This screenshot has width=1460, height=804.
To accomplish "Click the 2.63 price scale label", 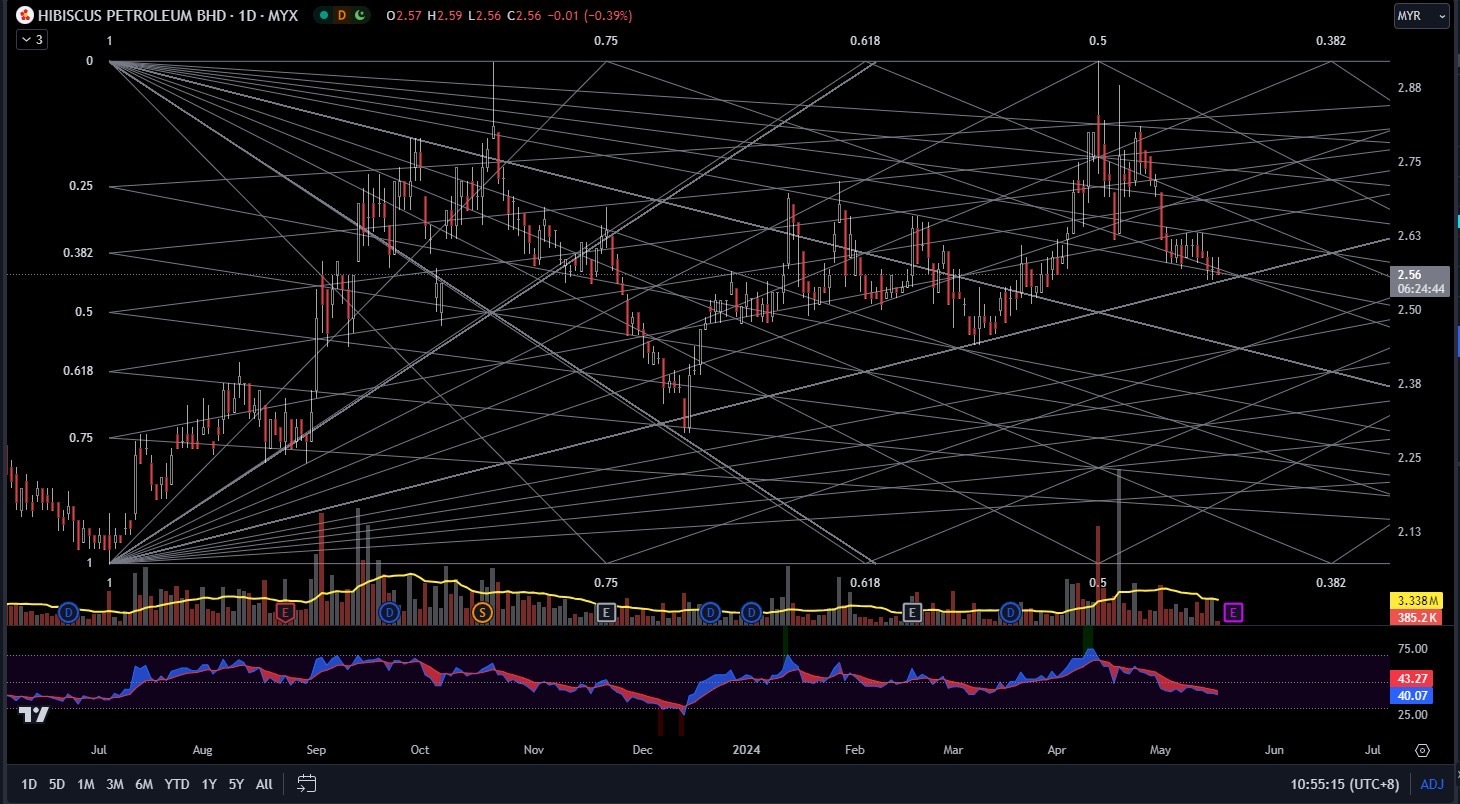I will click(x=1409, y=236).
